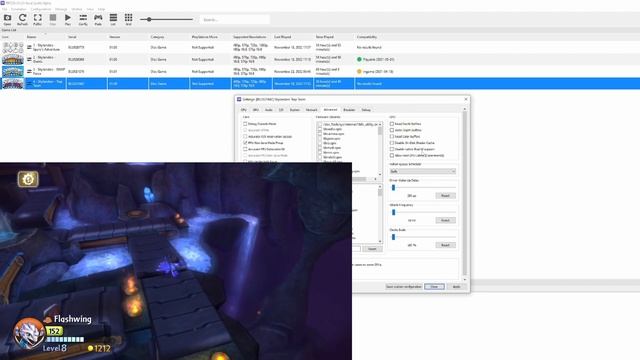Toggle Allow Host GPU Labels checkbox
The width and height of the screenshot is (640, 360).
(x=392, y=156)
